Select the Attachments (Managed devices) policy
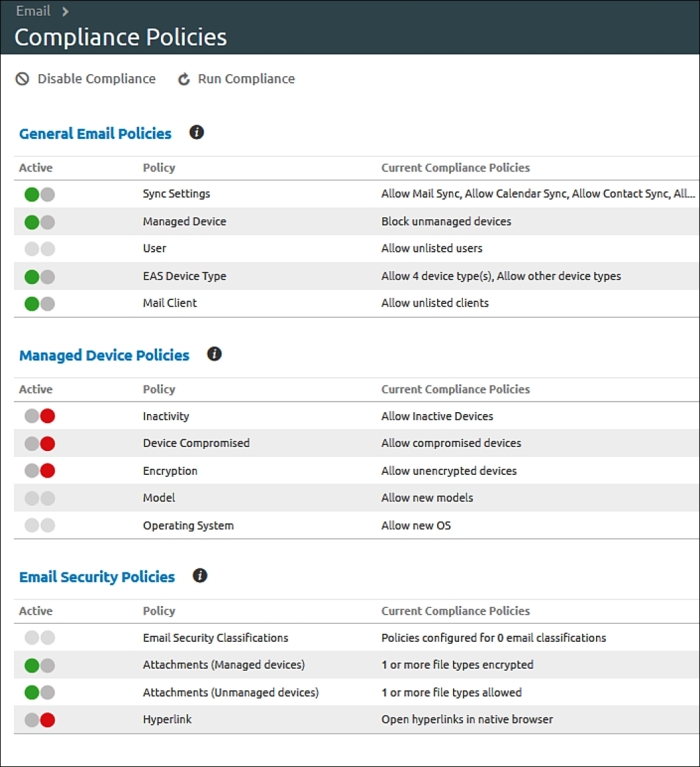This screenshot has width=700, height=767. pyautogui.click(x=224, y=665)
